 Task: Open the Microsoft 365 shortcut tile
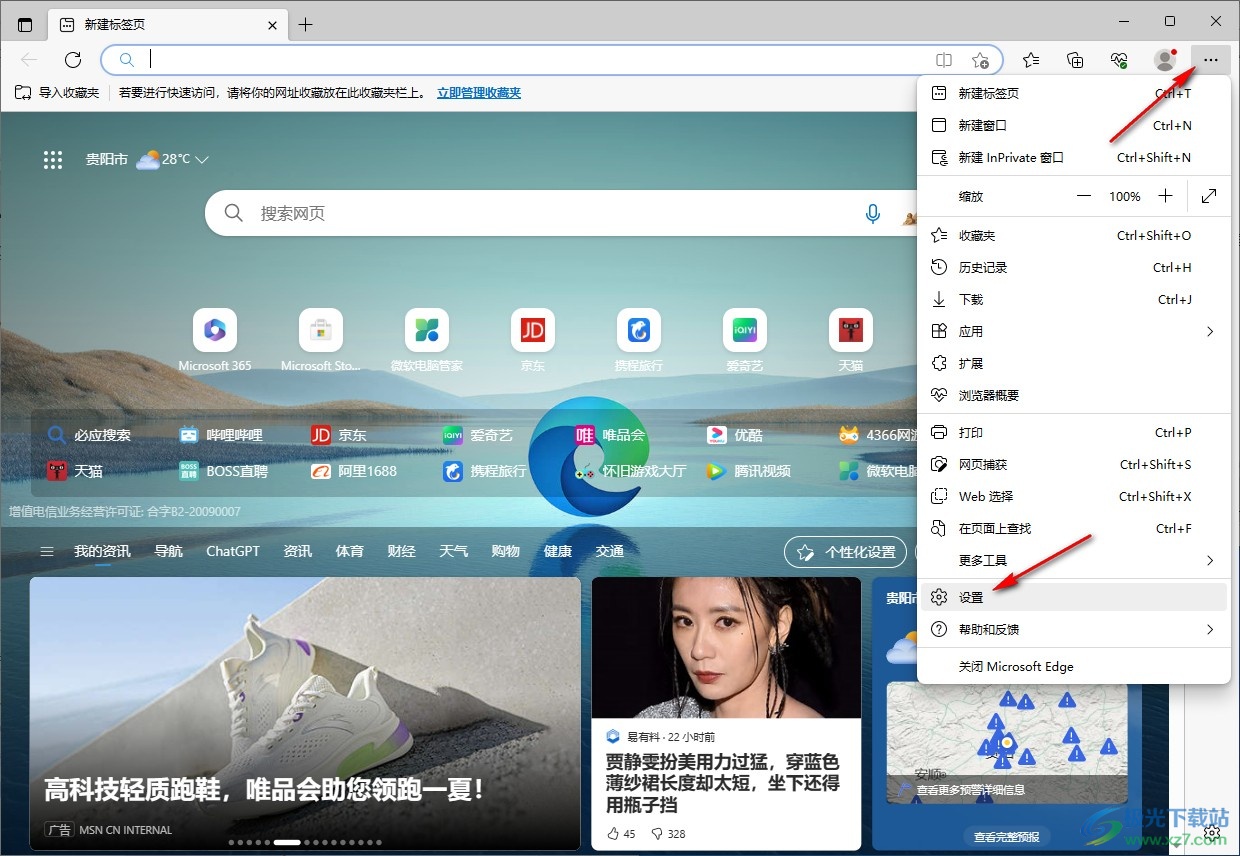(x=215, y=340)
